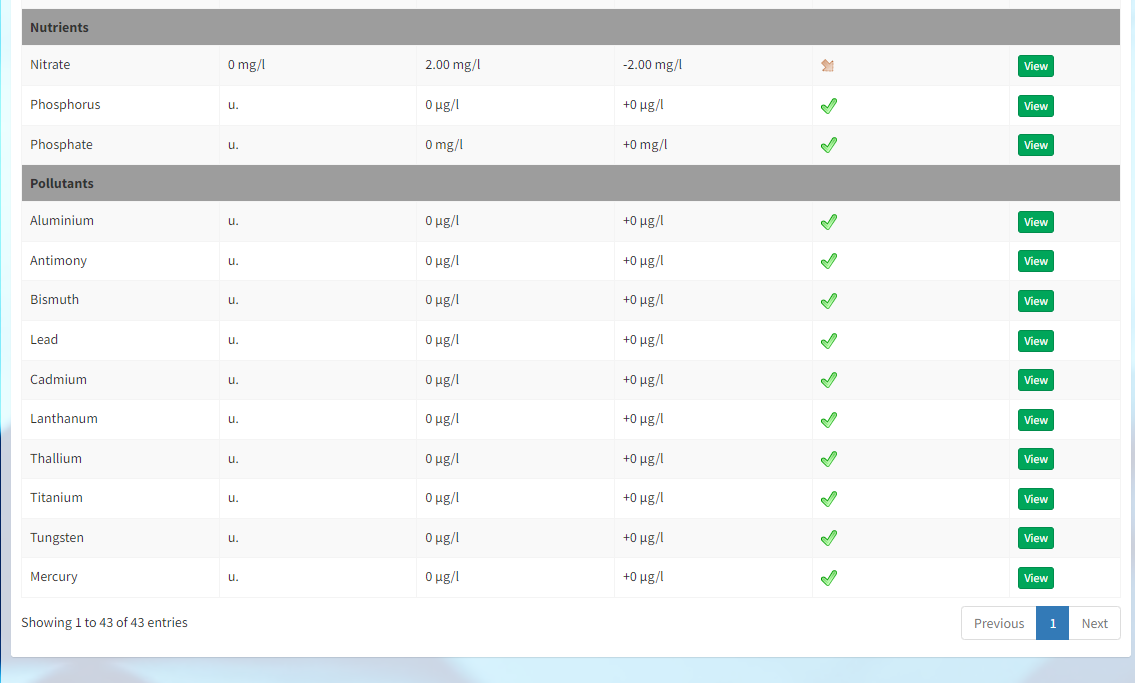Click the Thallium green checkmark icon

point(829,459)
